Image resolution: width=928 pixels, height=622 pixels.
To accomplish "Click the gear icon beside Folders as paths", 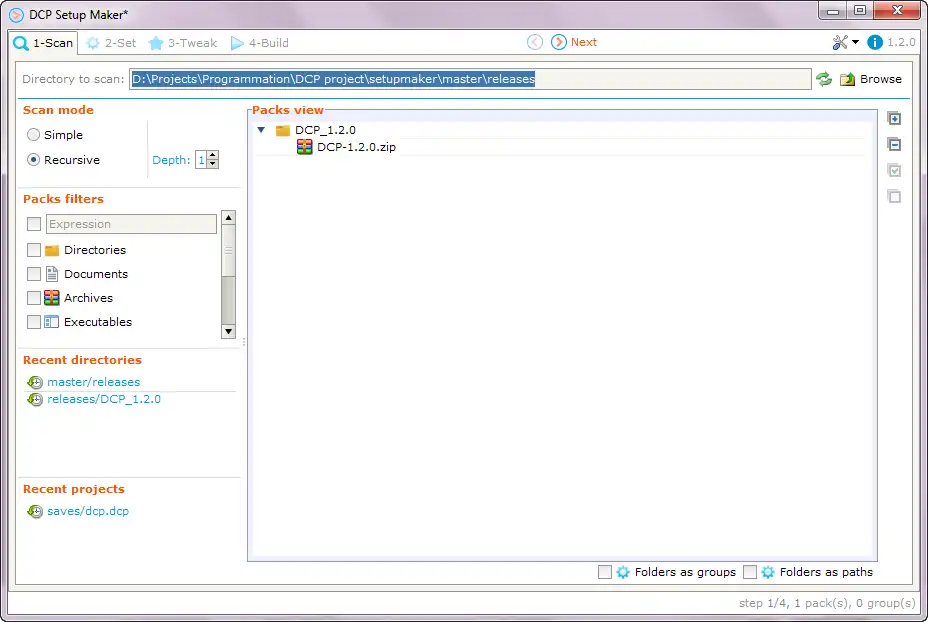I will click(768, 572).
